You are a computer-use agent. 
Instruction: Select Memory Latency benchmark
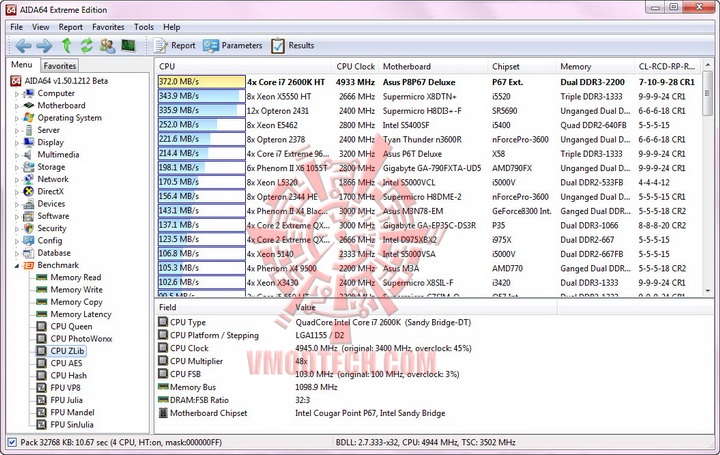(81, 314)
